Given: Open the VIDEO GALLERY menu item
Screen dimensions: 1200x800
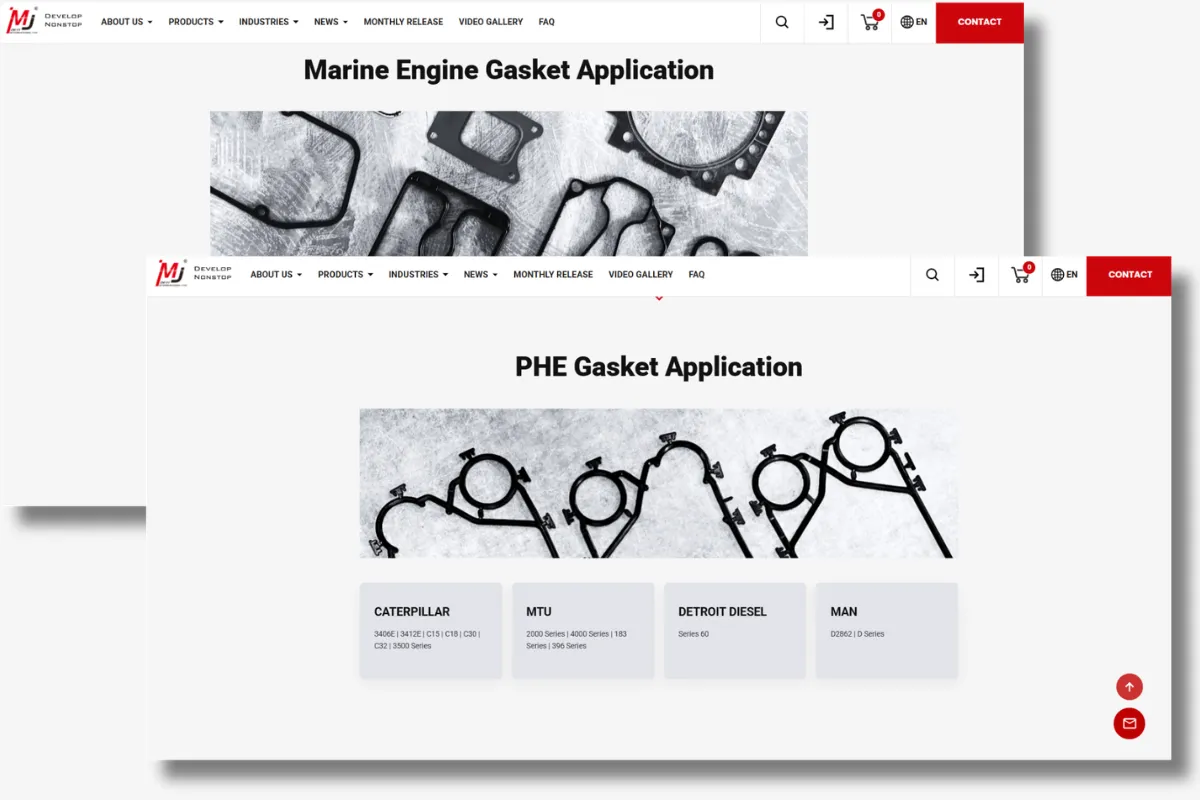Looking at the screenshot, I should pyautogui.click(x=640, y=274).
